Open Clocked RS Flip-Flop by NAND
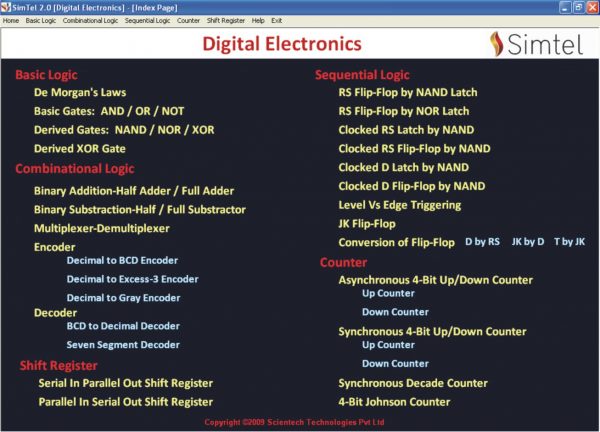 [414, 149]
